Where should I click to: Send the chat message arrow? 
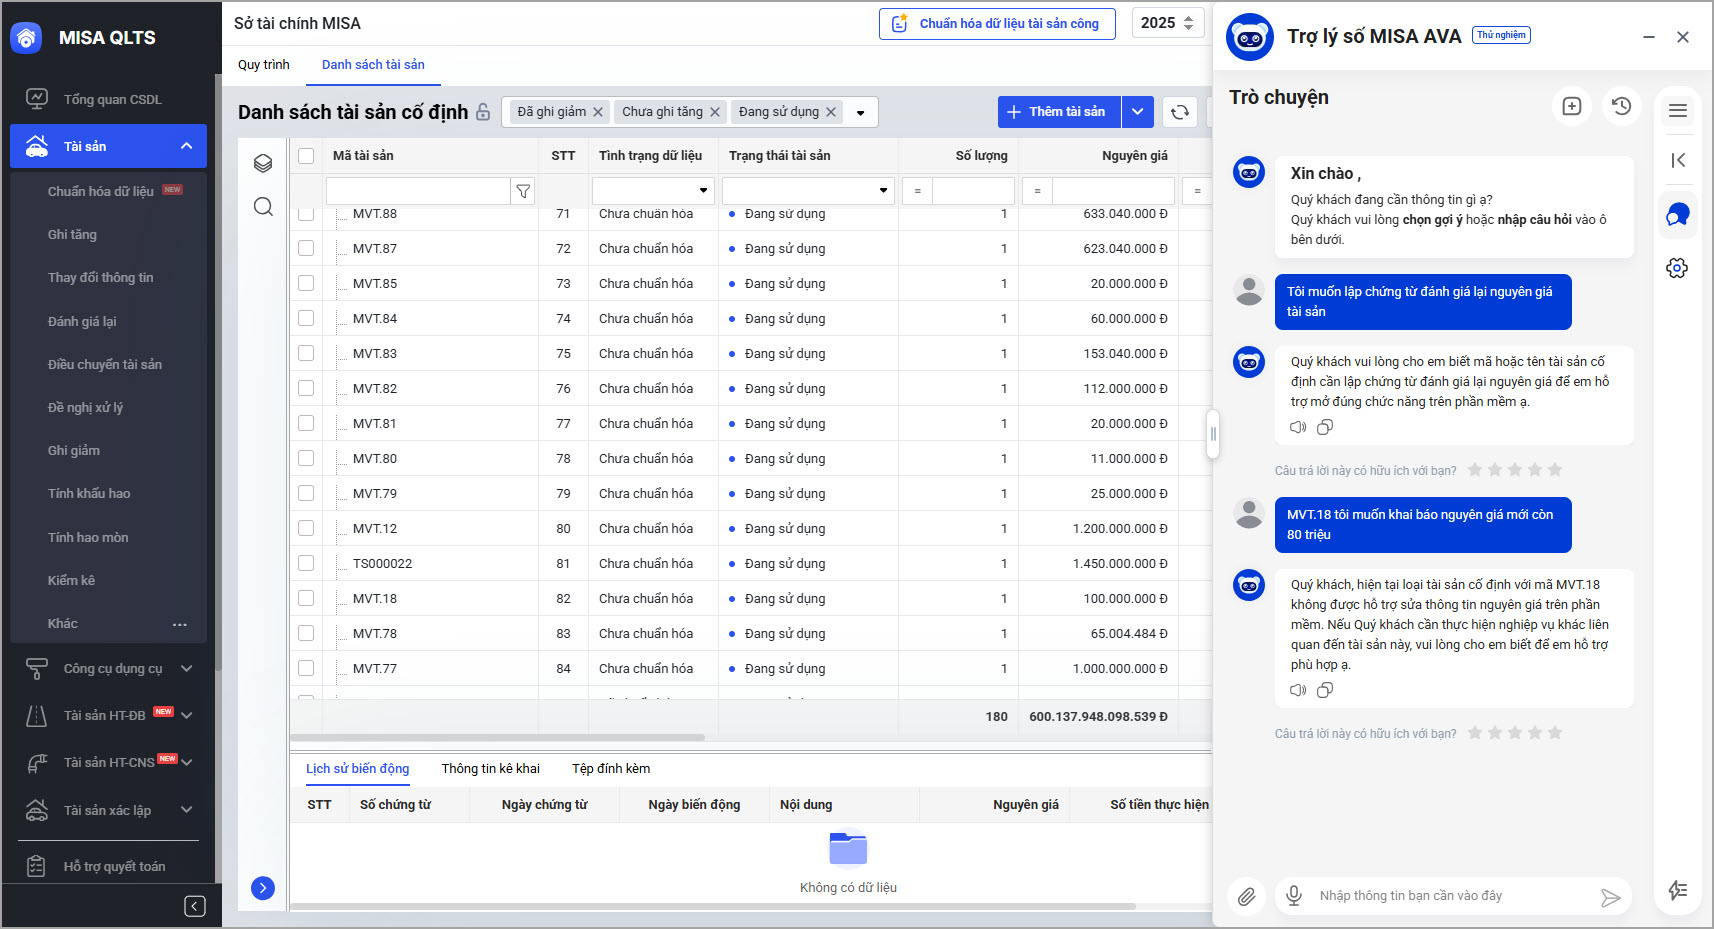pyautogui.click(x=1610, y=898)
